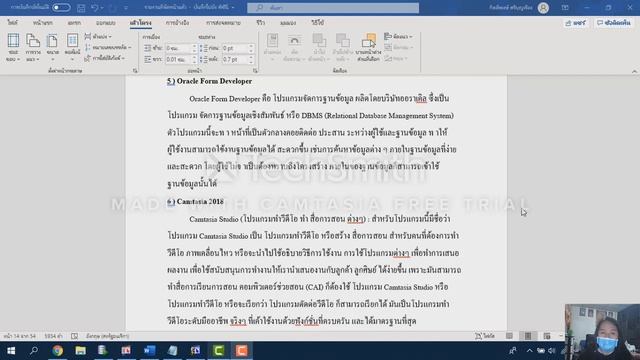640x360 pixels.
Task: Switch to the Mailings ribbon tab
Action: 223,23
